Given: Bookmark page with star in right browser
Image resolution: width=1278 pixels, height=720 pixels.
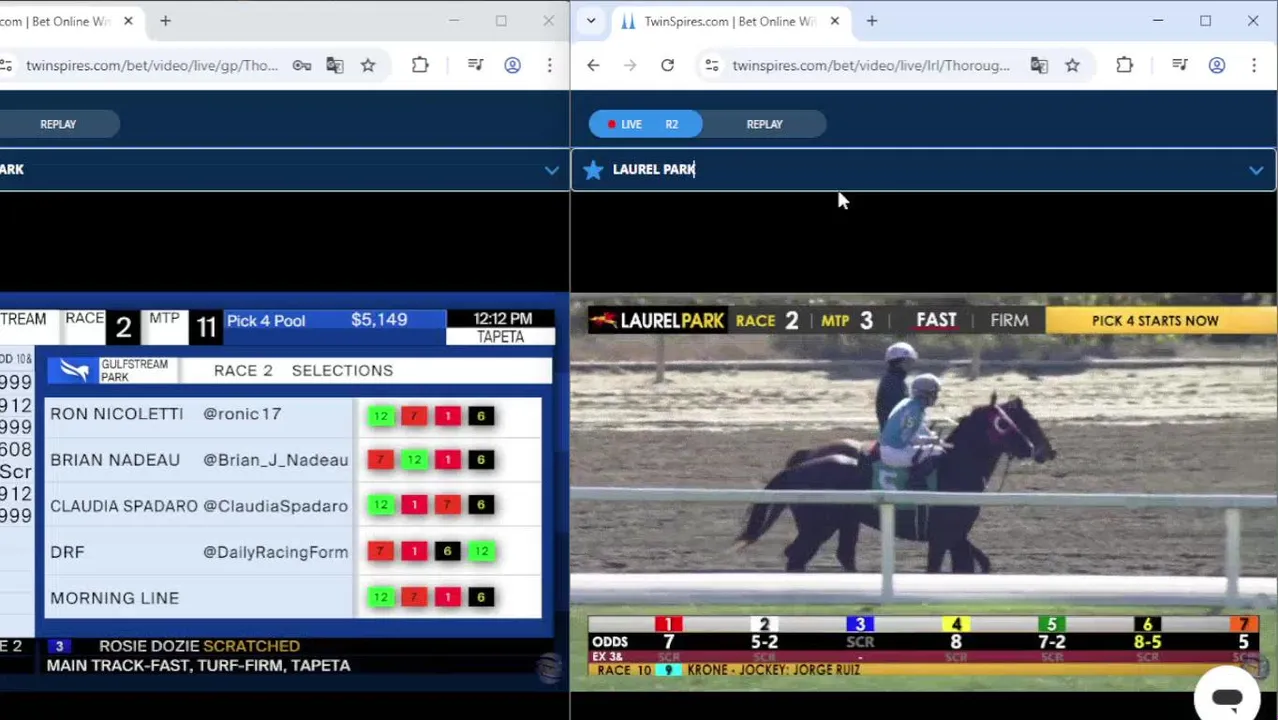Looking at the screenshot, I should tap(1073, 65).
